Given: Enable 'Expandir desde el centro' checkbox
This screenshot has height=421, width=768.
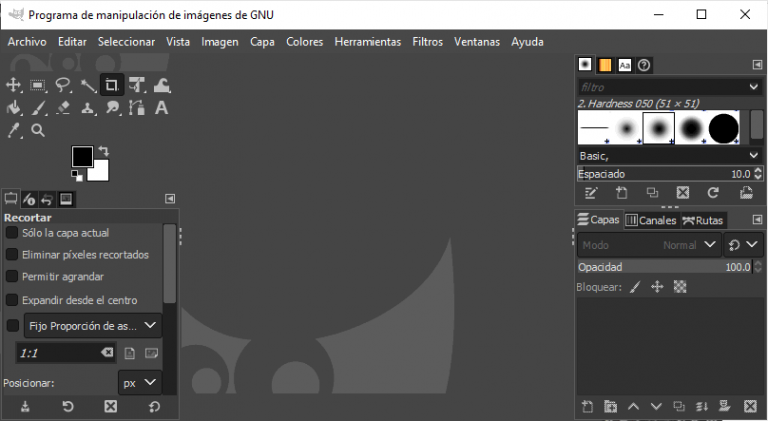Looking at the screenshot, I should coord(12,300).
